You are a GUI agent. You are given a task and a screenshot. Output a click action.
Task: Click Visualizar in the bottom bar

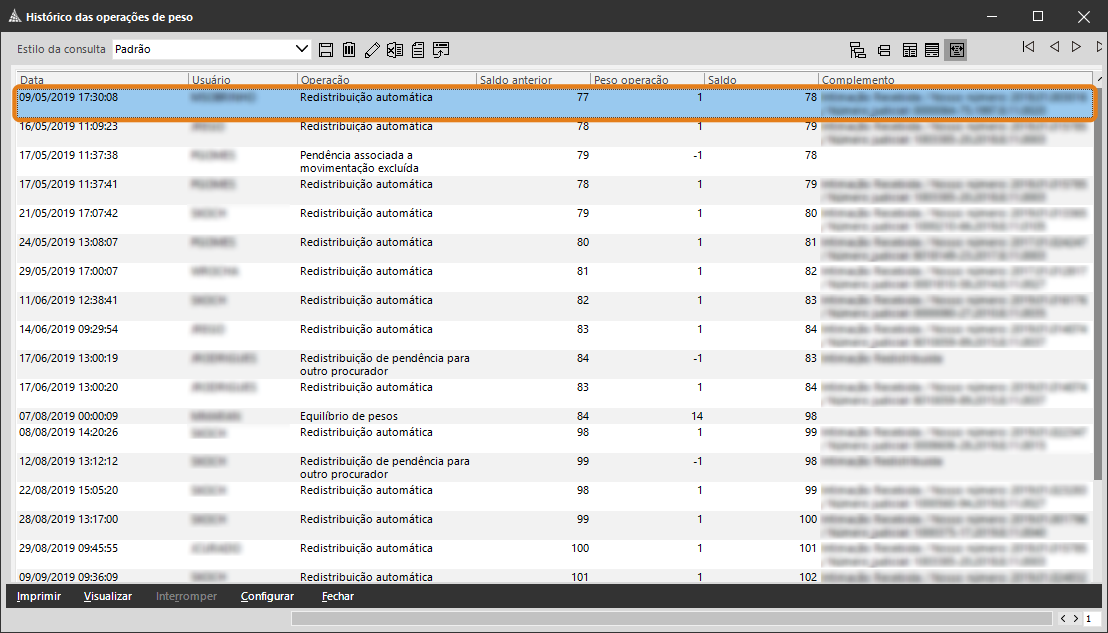108,596
